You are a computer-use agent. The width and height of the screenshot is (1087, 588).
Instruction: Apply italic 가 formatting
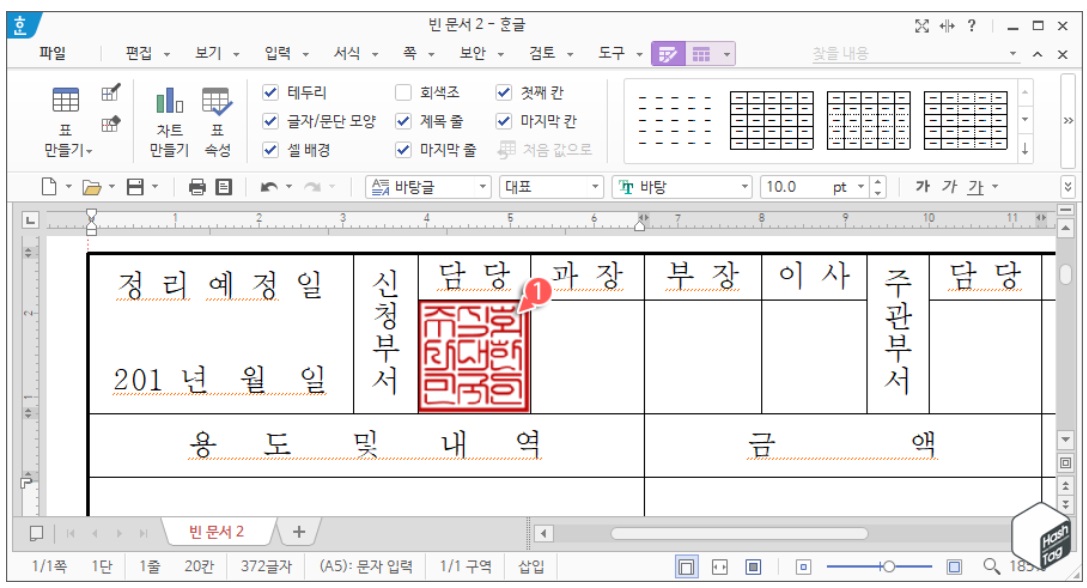coord(949,187)
